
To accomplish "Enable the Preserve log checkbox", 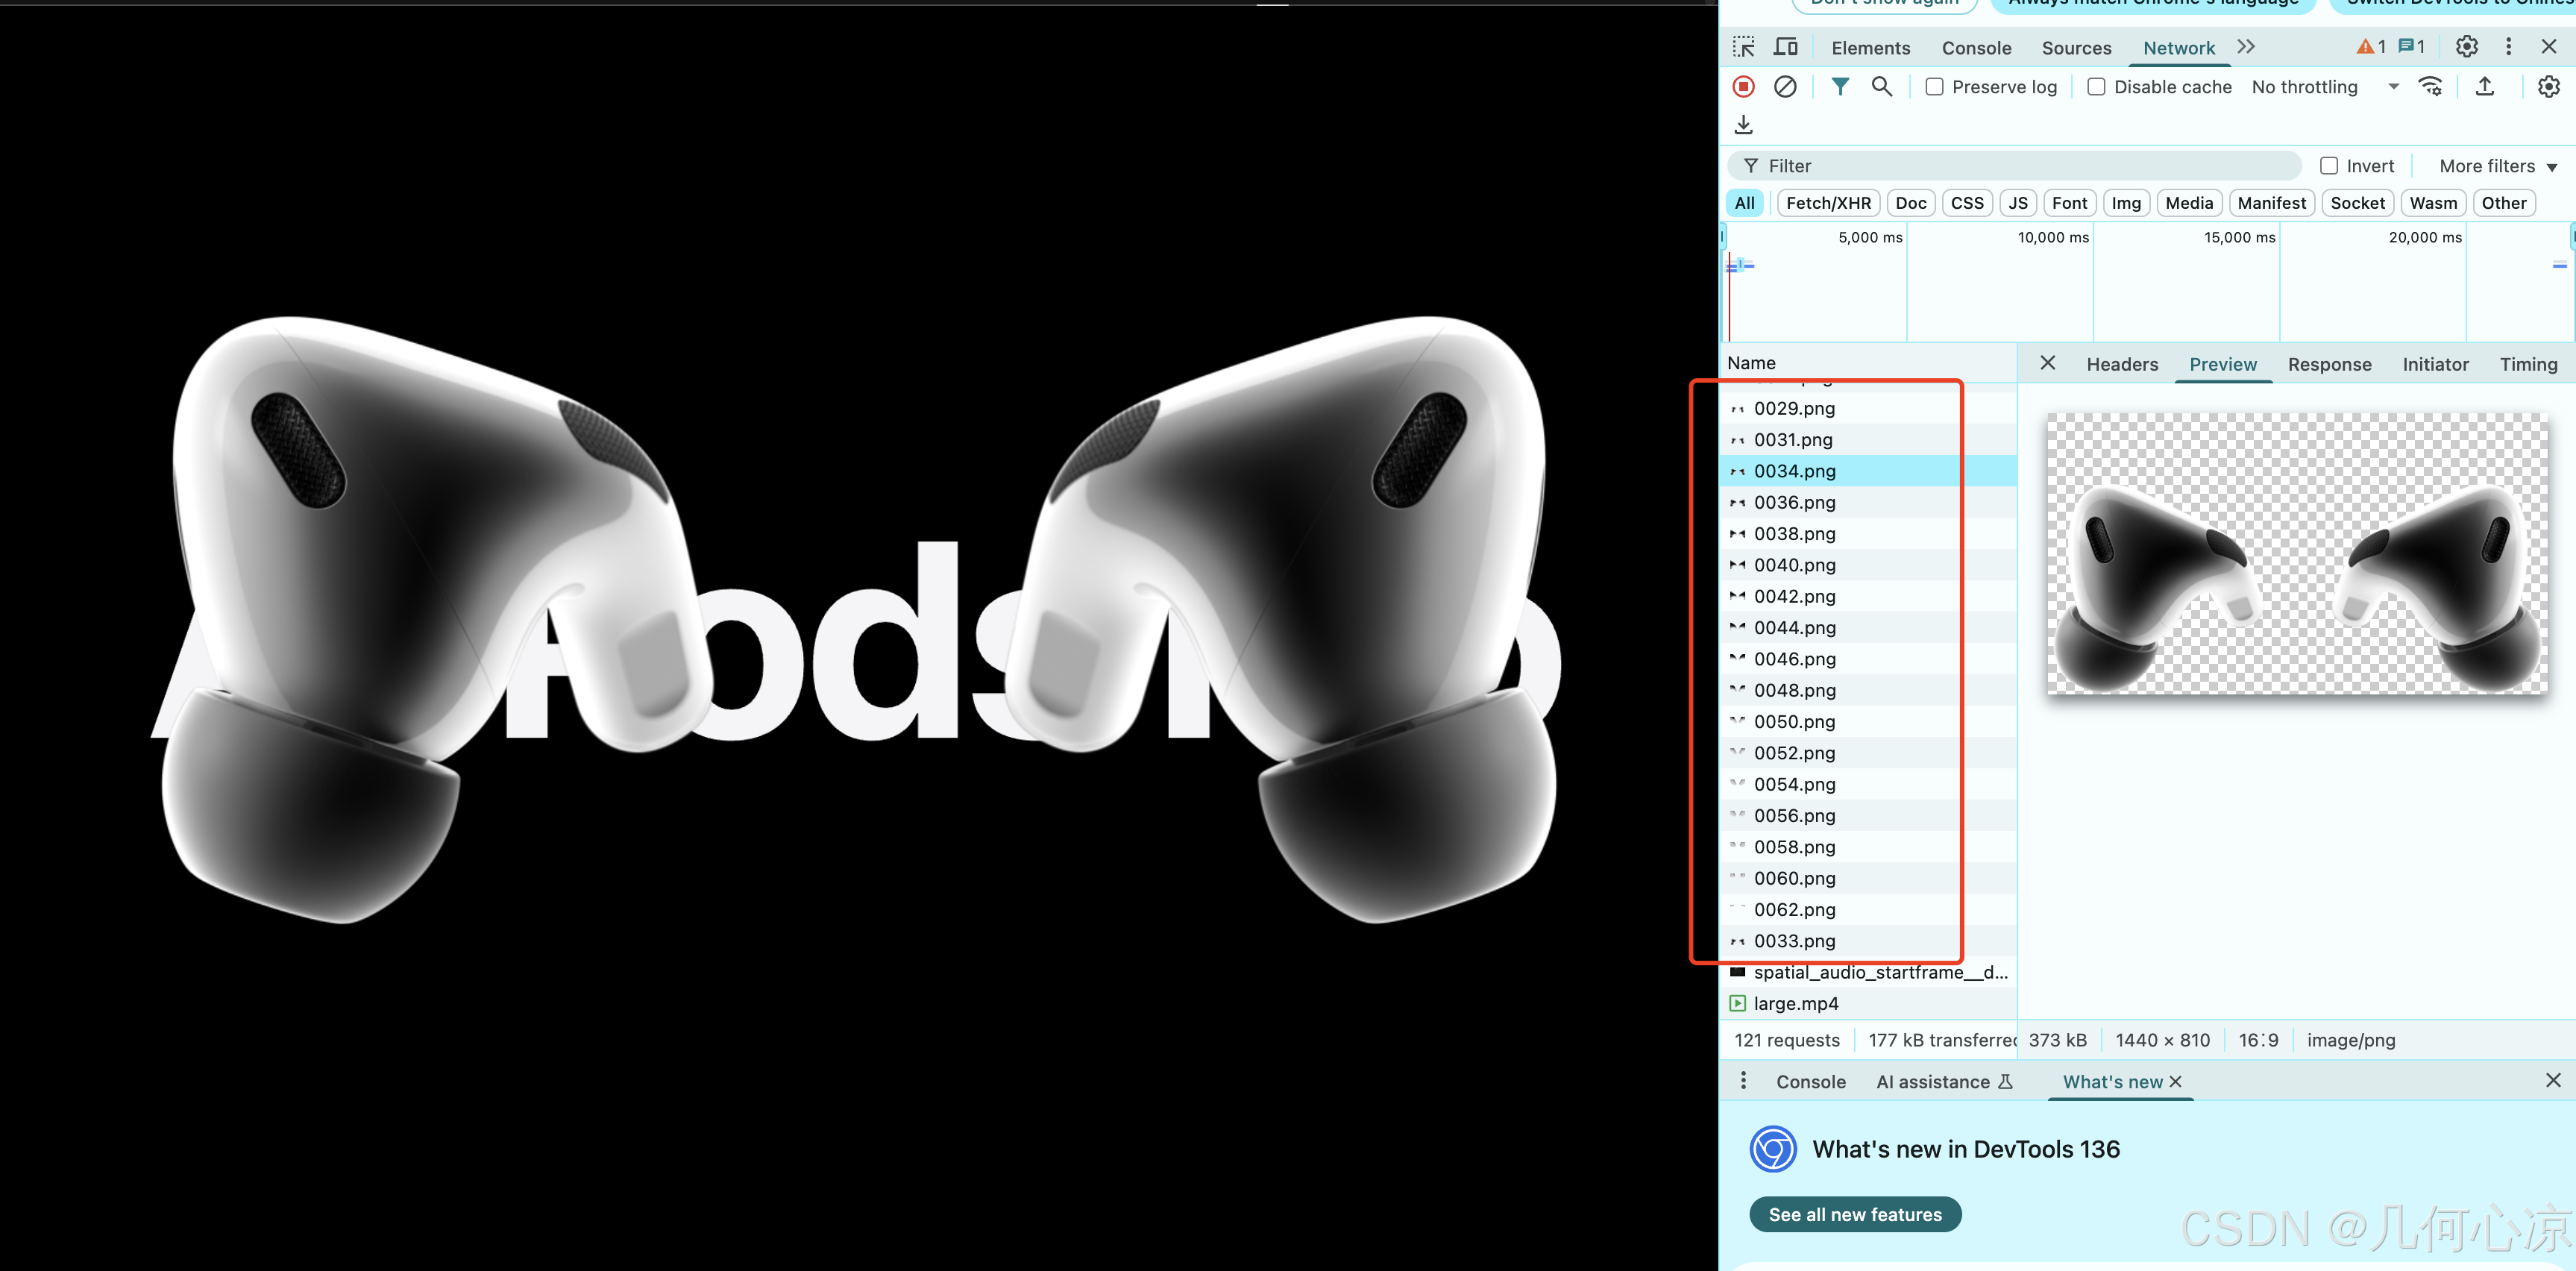I will coord(1935,87).
